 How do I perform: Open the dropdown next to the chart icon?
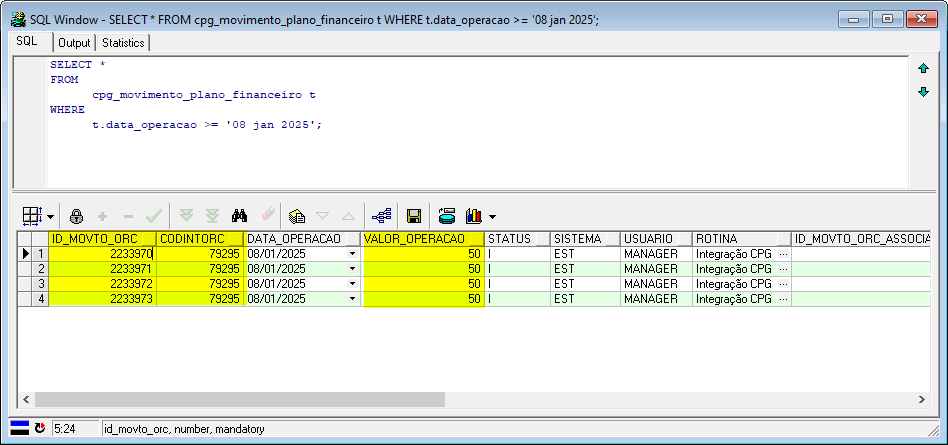coord(492,216)
